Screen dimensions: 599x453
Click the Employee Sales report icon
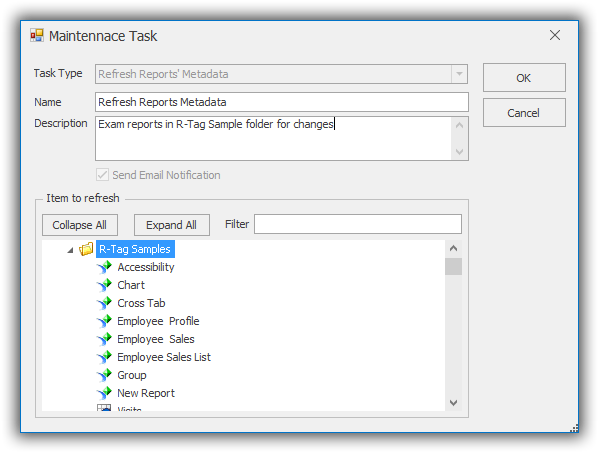pos(104,339)
